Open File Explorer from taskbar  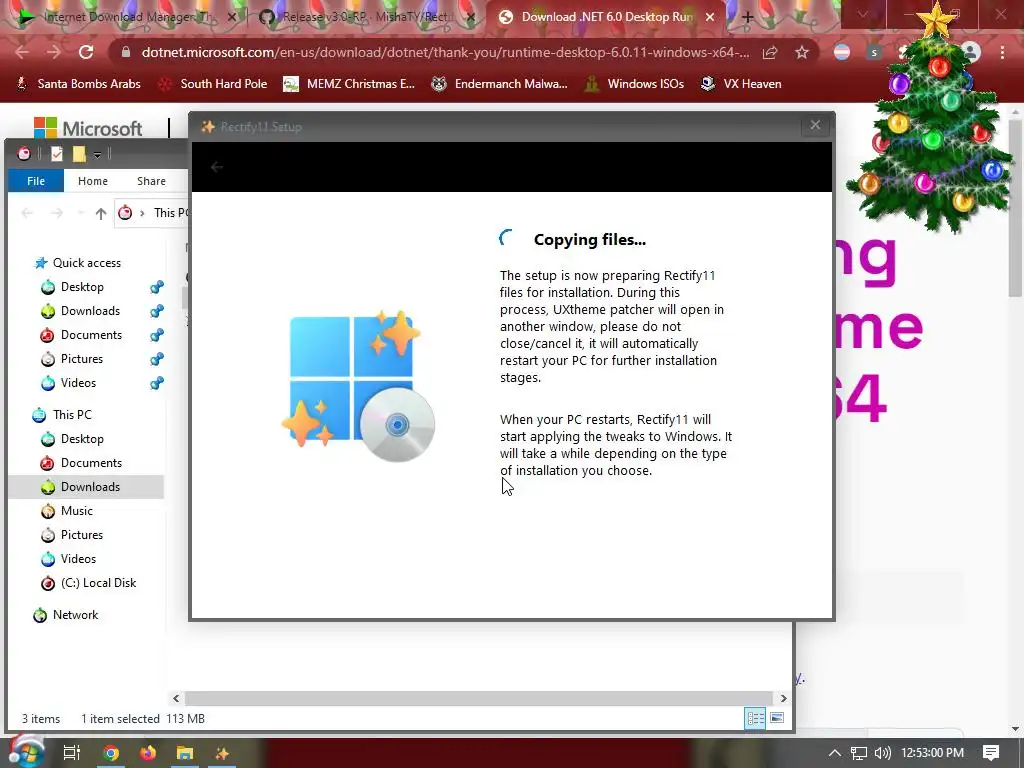tap(185, 753)
